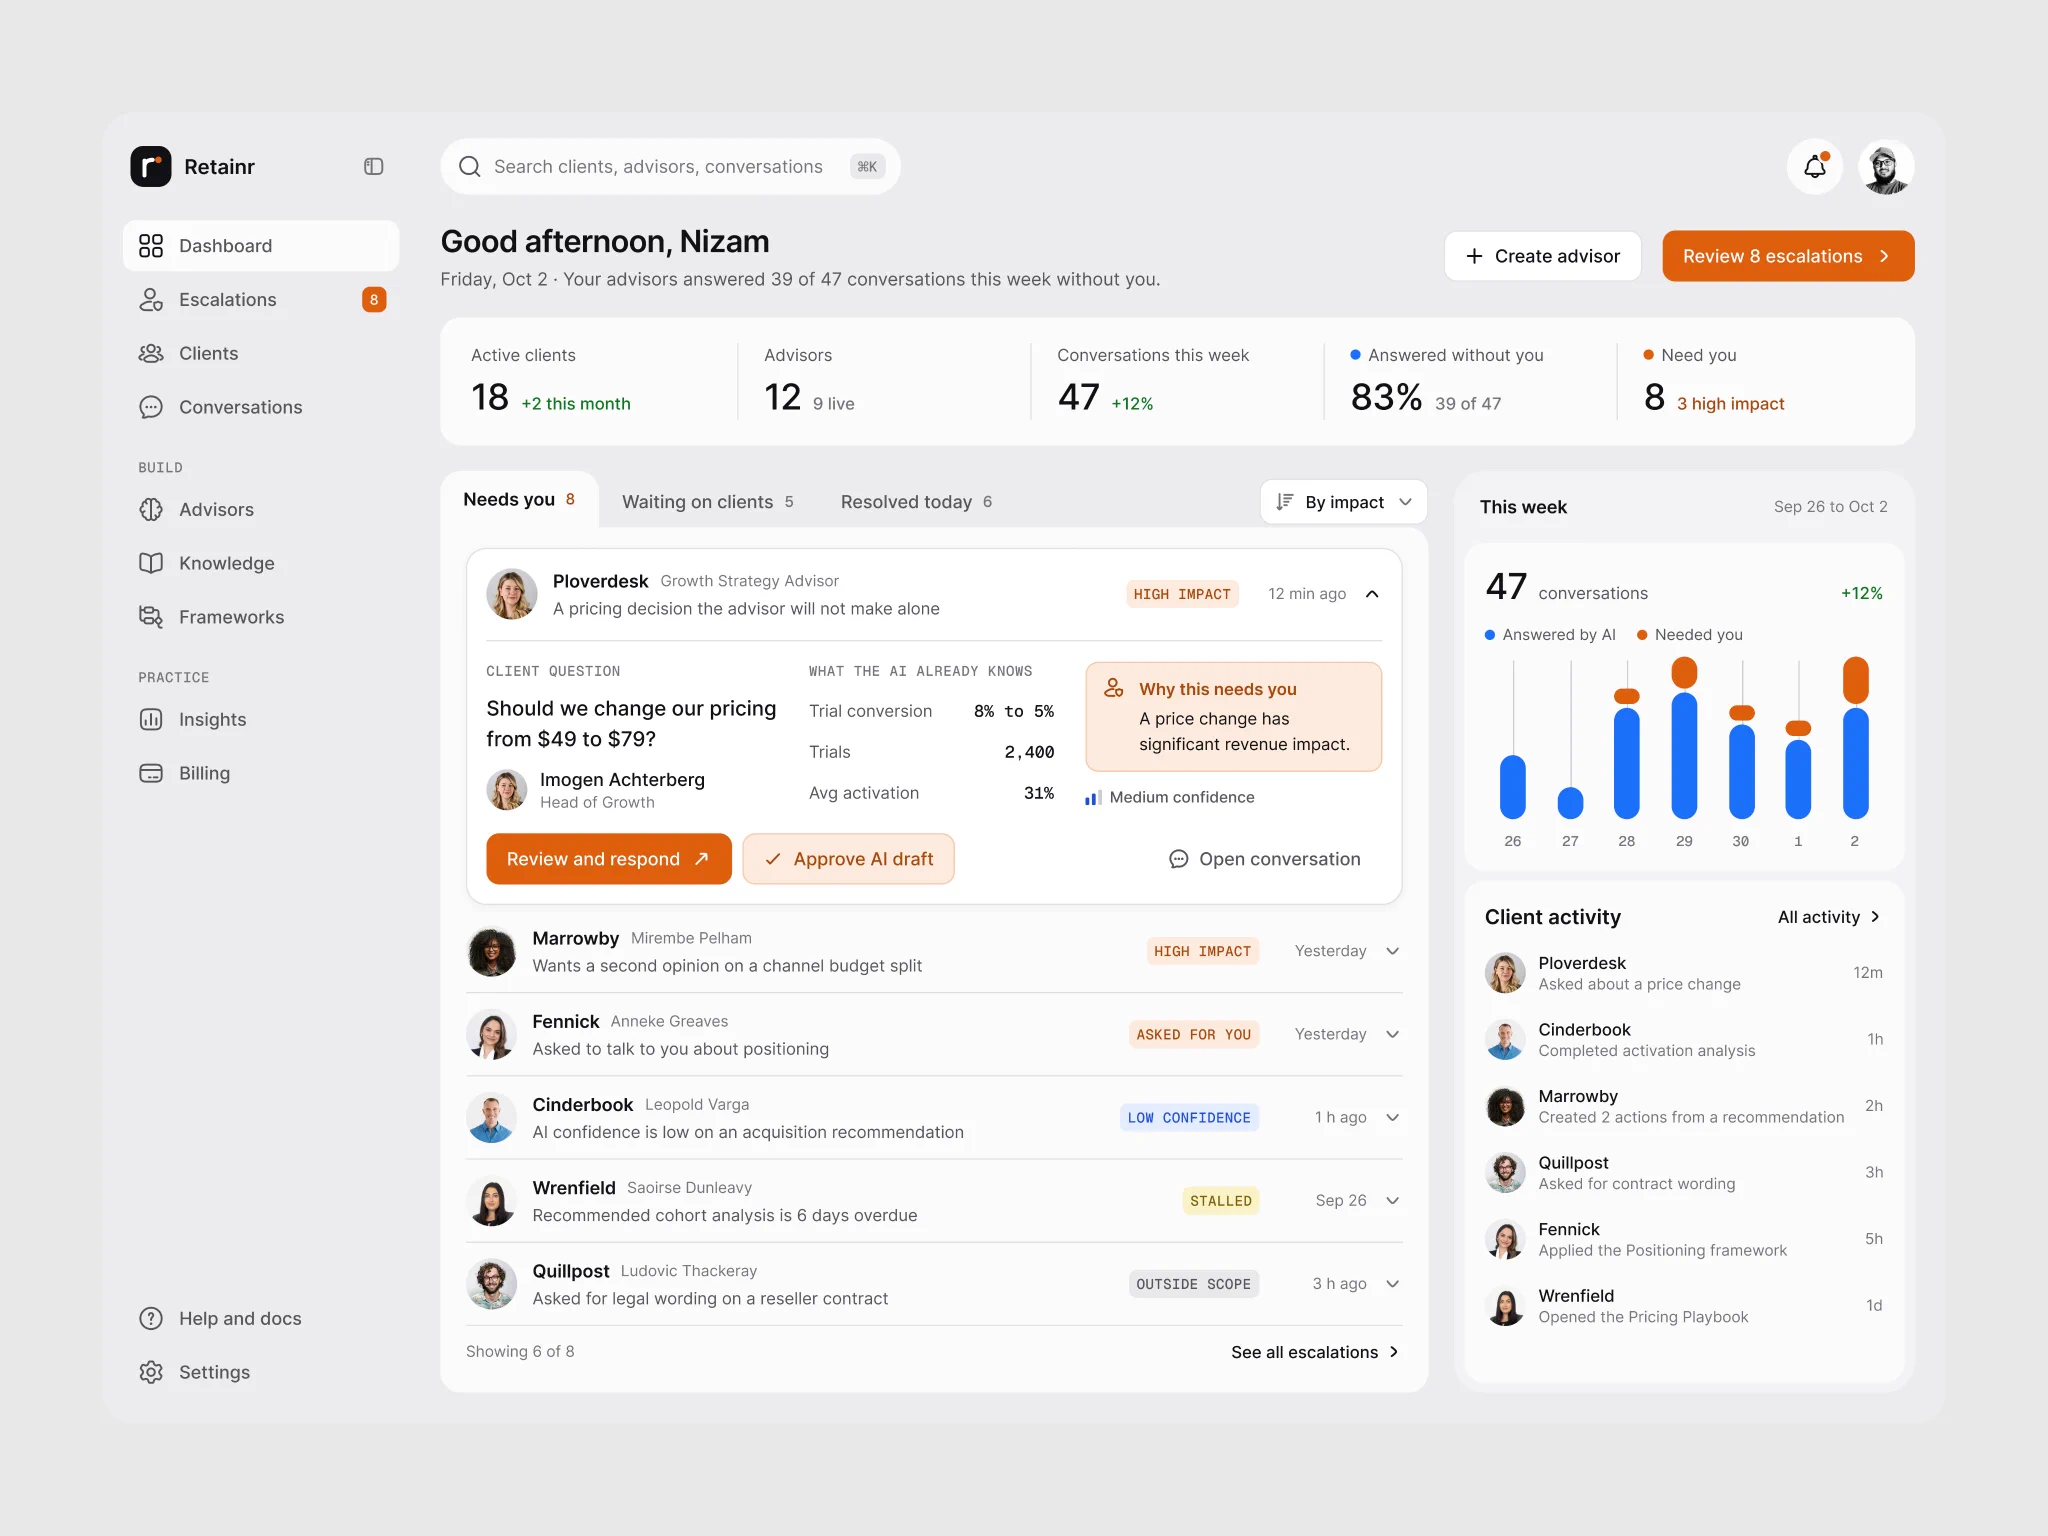Screen dimensions: 2048x1536
Task: Click the arrow icon on Review and respond
Action: 702,859
